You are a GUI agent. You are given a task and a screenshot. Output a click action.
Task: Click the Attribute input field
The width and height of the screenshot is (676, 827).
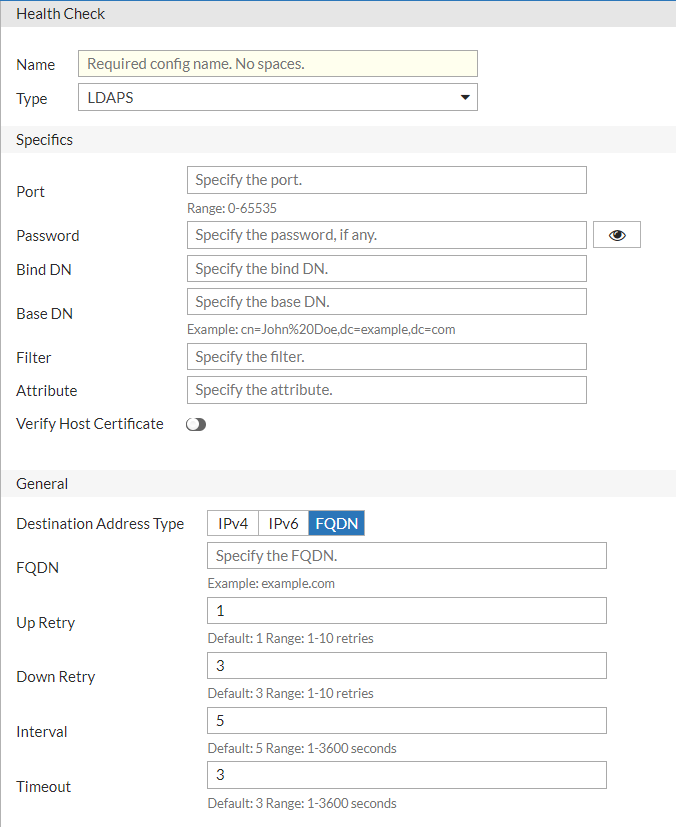click(x=387, y=390)
